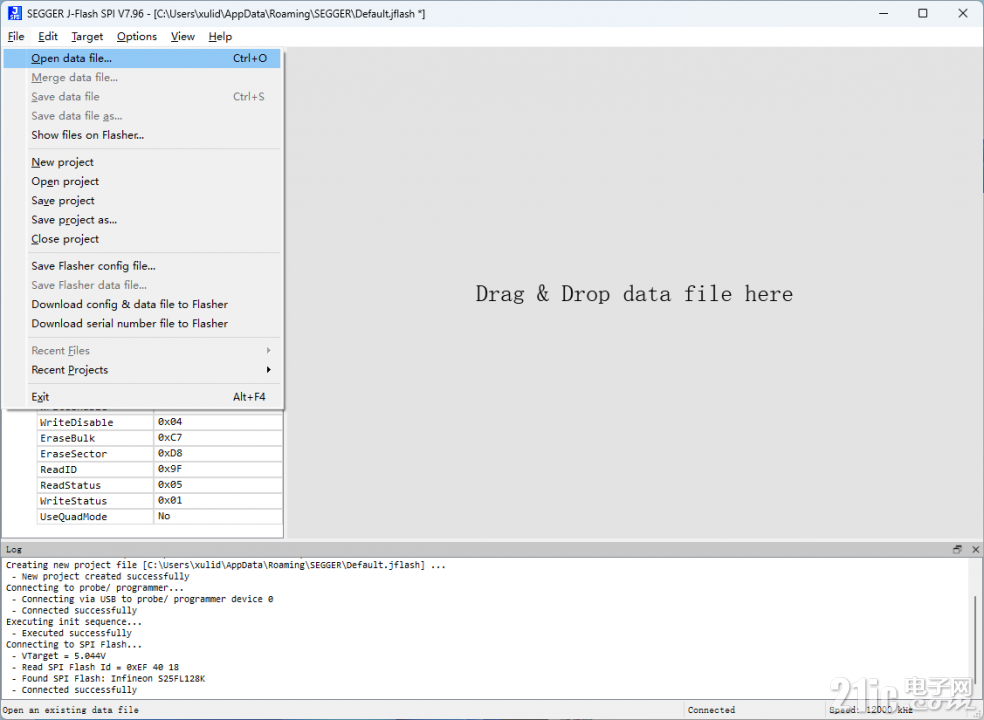
Task: Open the Edit menu
Action: 48,36
